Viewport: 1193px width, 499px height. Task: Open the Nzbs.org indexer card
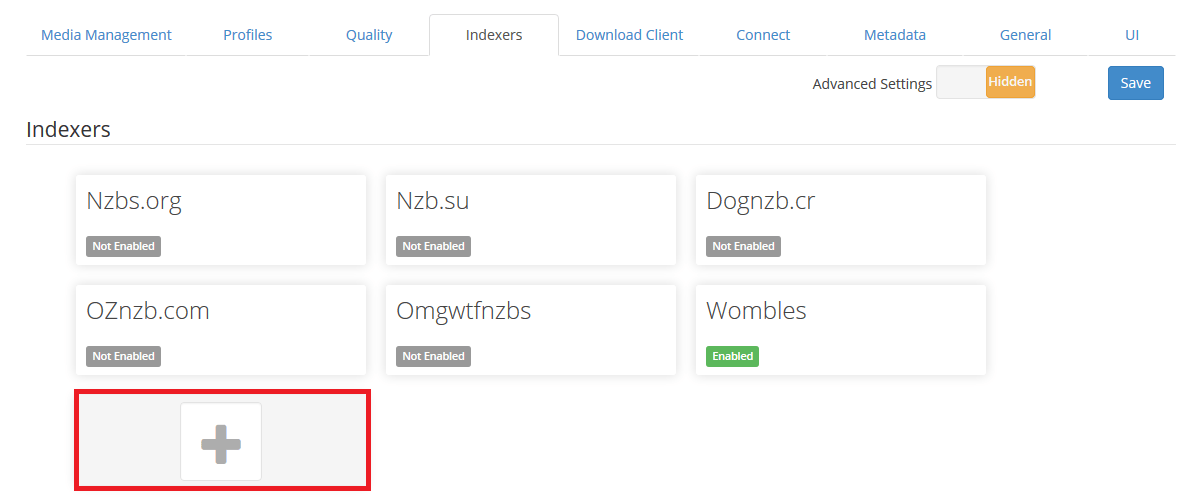(x=221, y=220)
